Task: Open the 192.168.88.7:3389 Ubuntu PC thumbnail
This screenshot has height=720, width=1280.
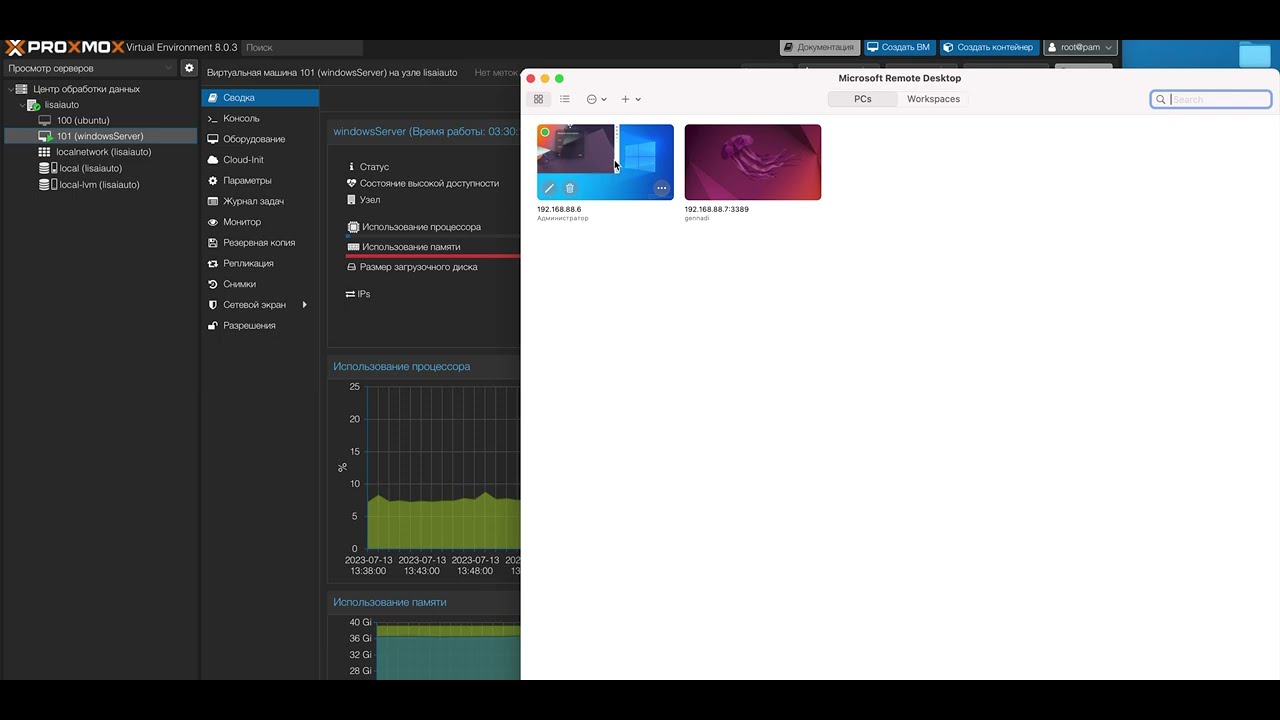Action: [753, 162]
